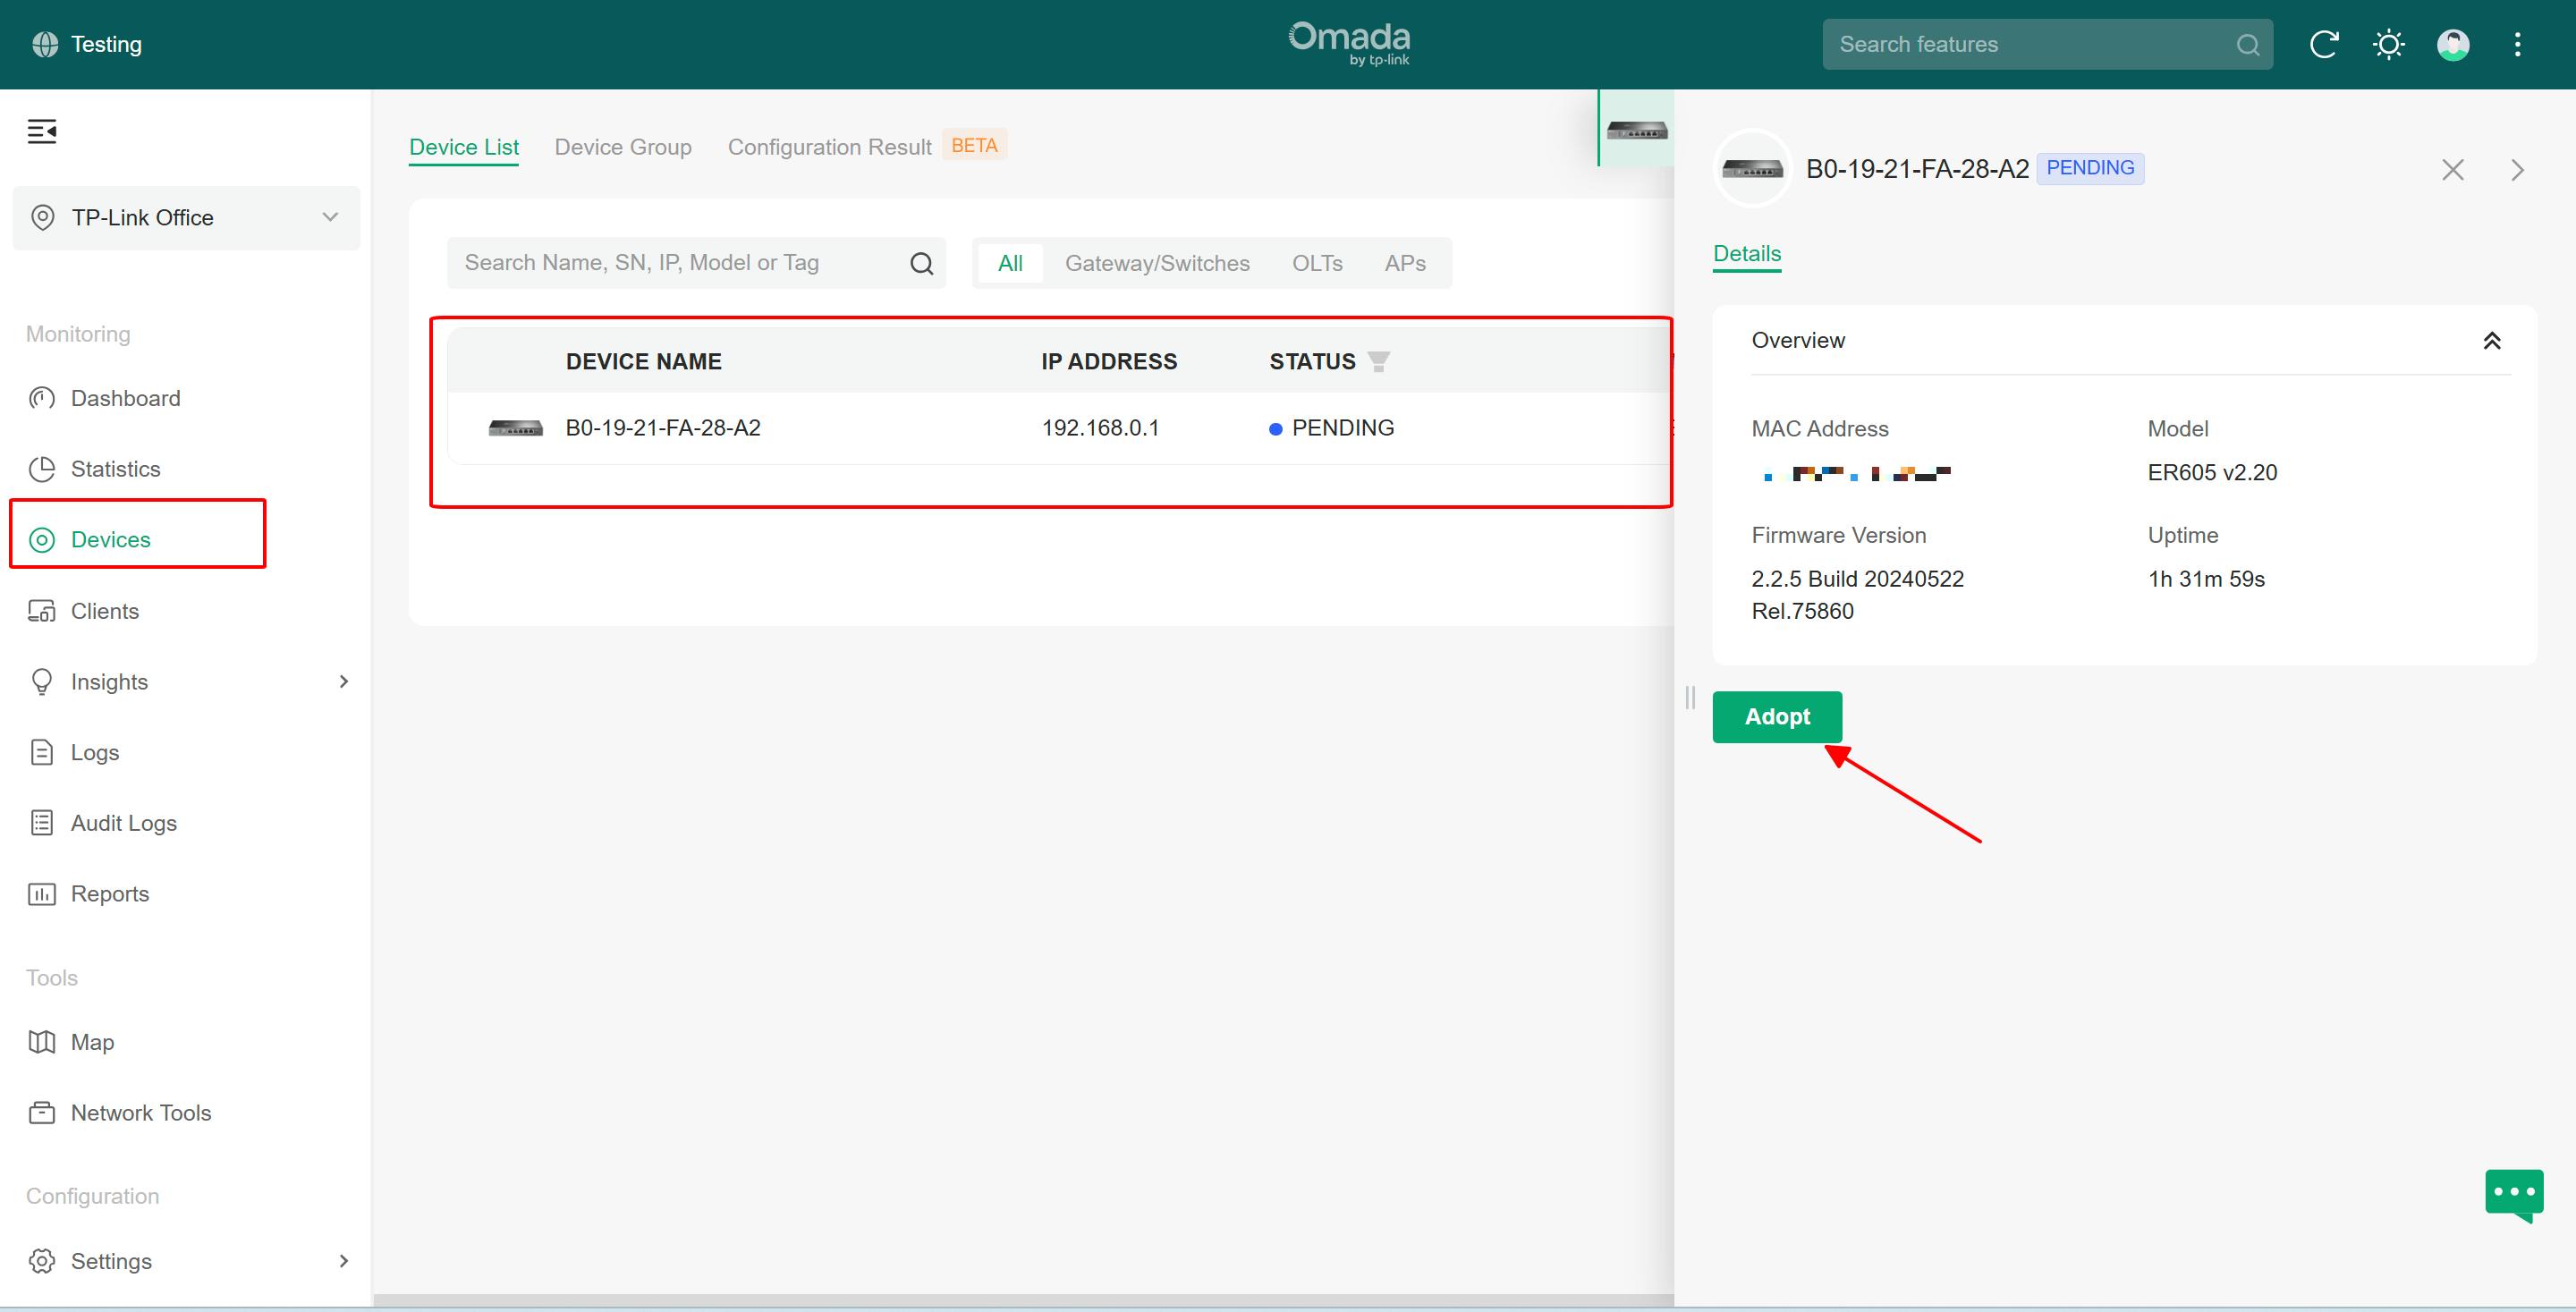The height and width of the screenshot is (1312, 2576).
Task: Switch to Configuration Result tab
Action: pyautogui.click(x=829, y=147)
